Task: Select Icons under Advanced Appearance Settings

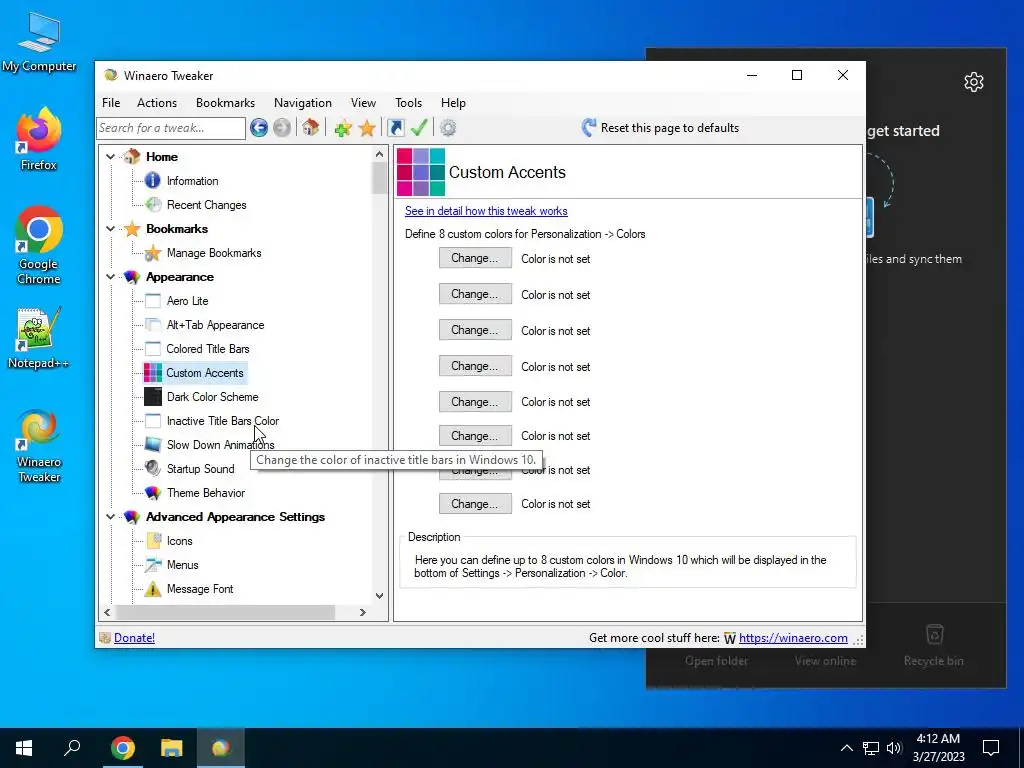Action: 180,541
